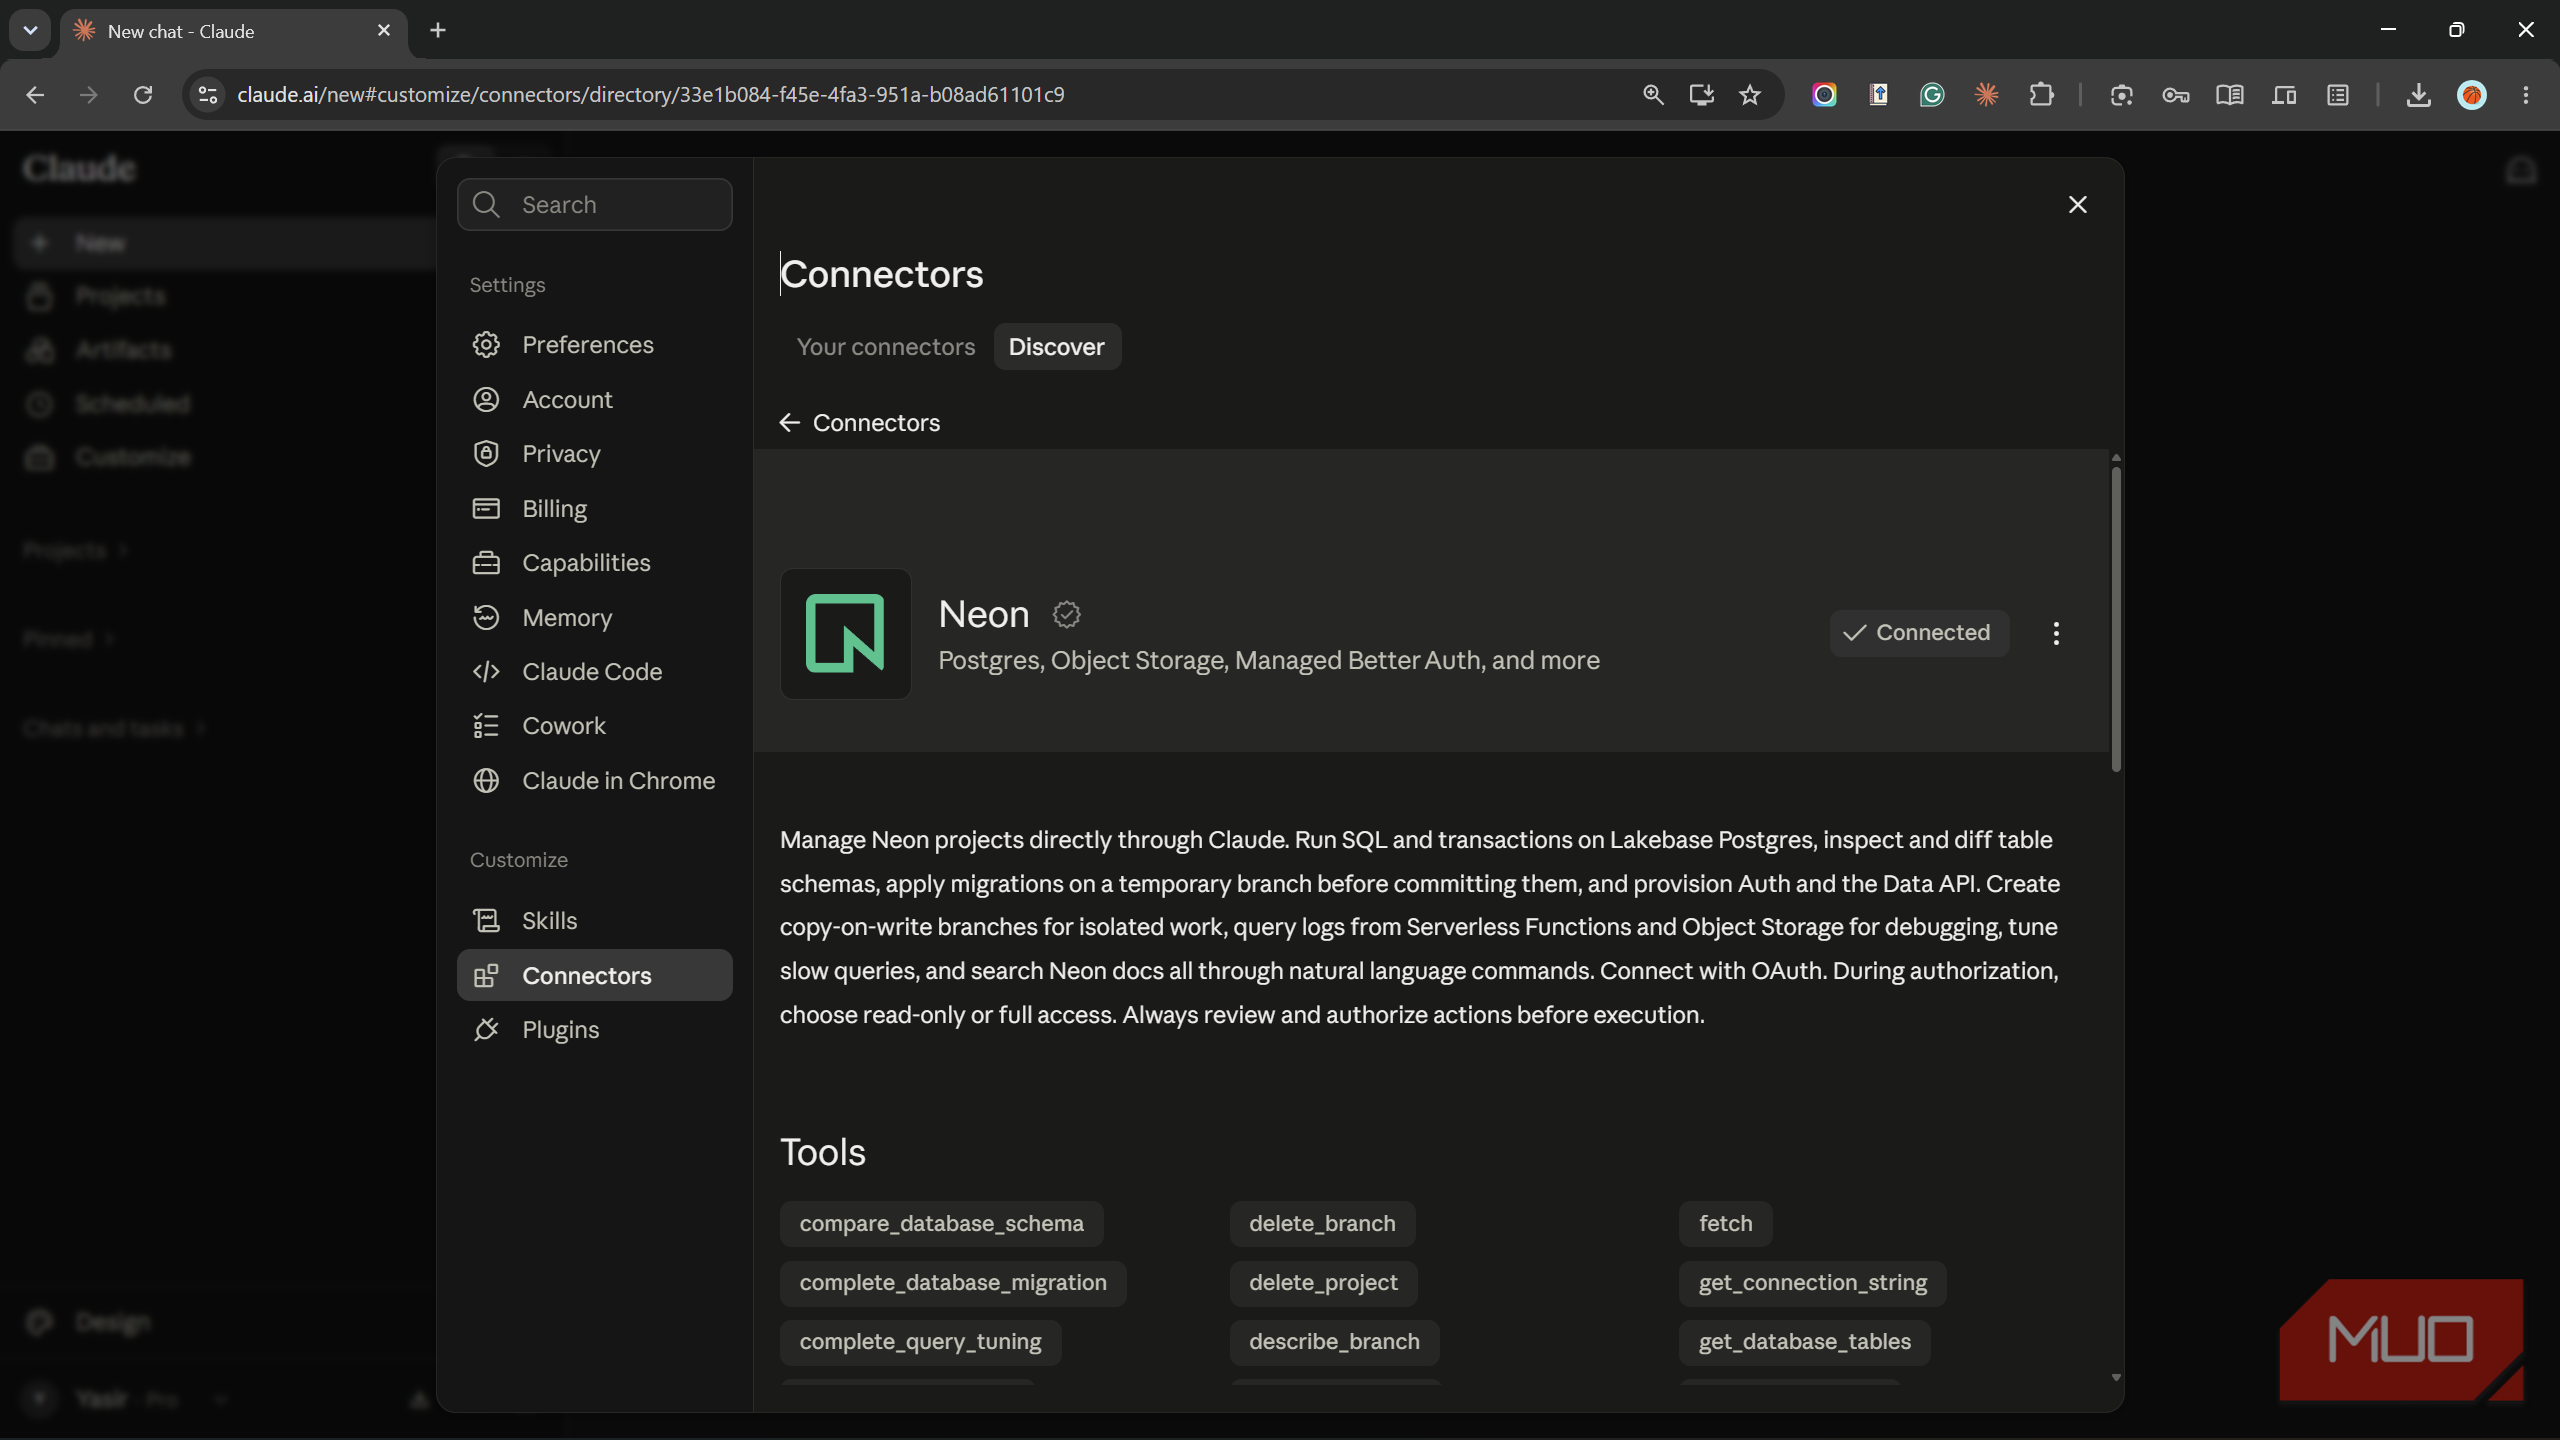Select the Capabilities menu item
The image size is (2560, 1440).
595,562
